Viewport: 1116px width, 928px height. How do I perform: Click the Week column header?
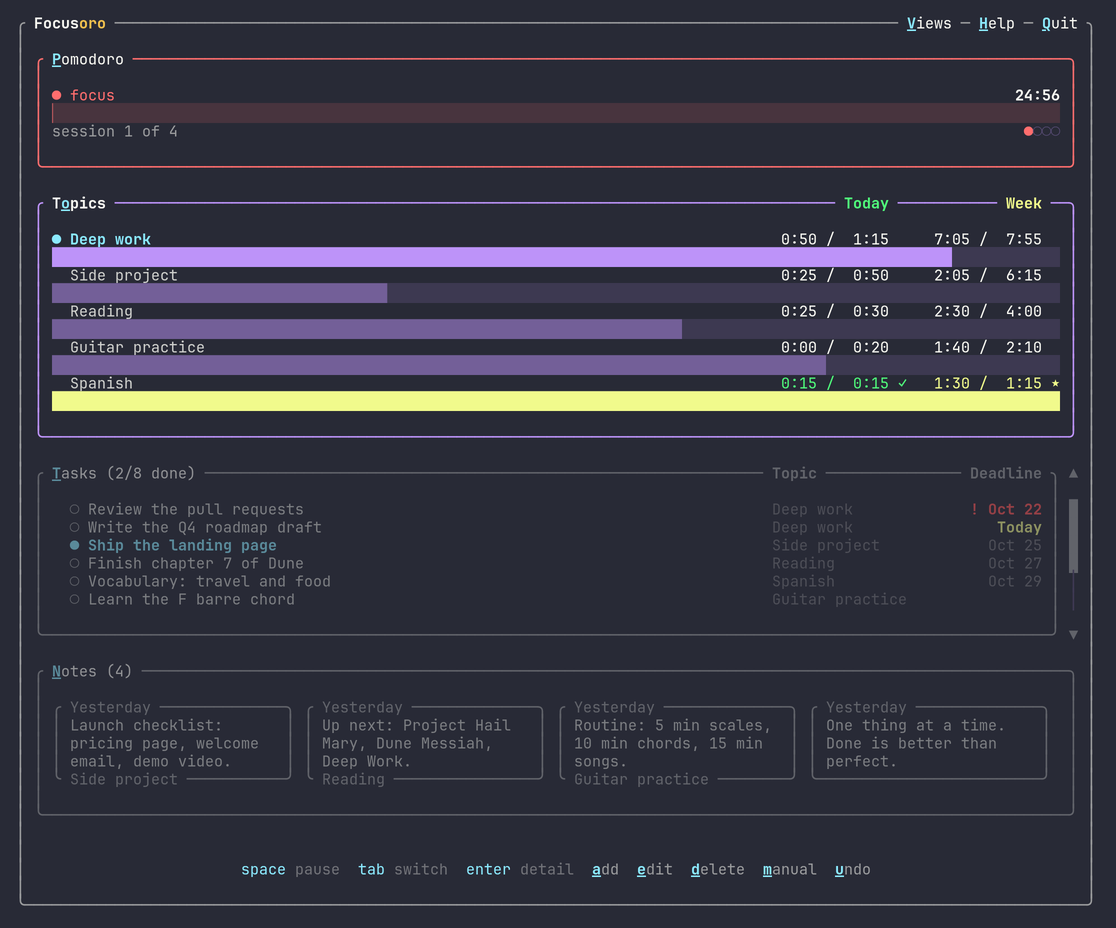tap(1023, 204)
